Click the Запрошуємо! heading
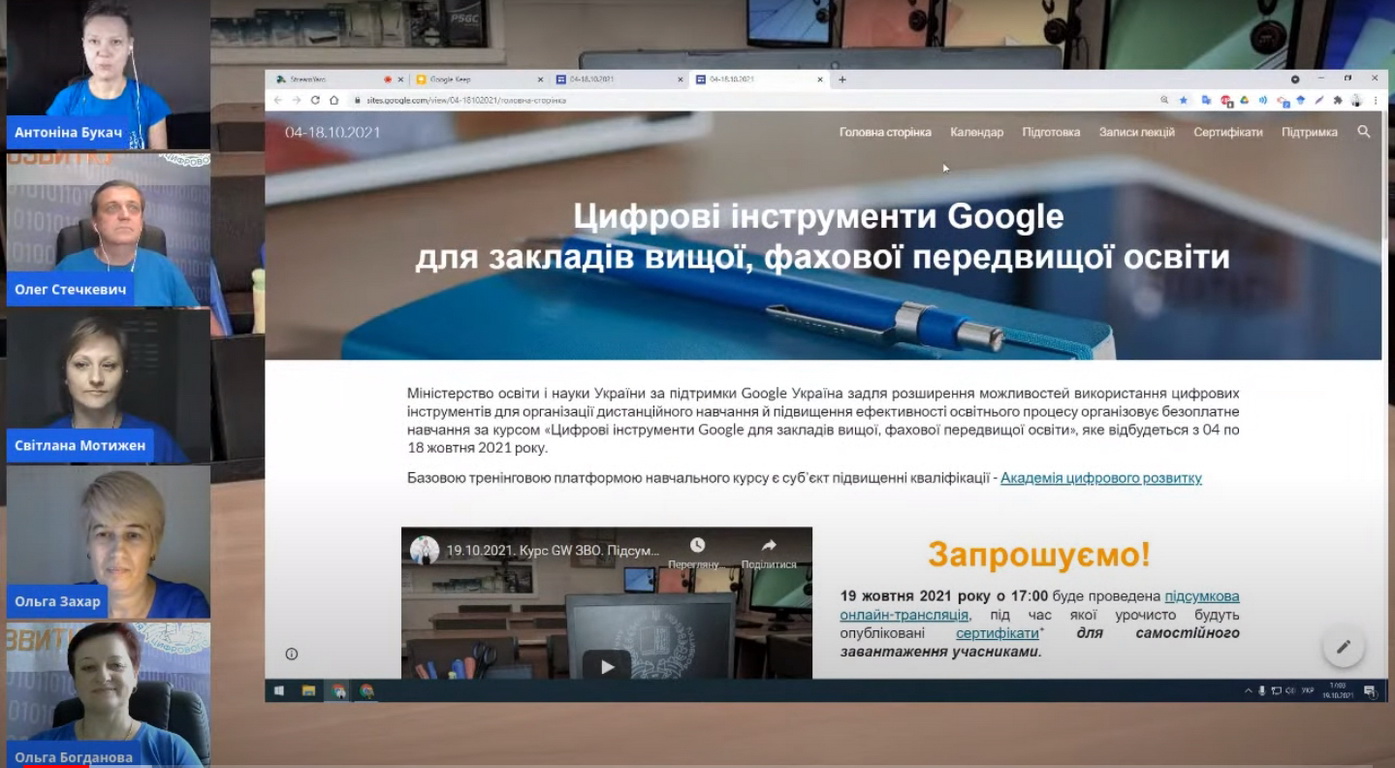1395x768 pixels. (1039, 554)
